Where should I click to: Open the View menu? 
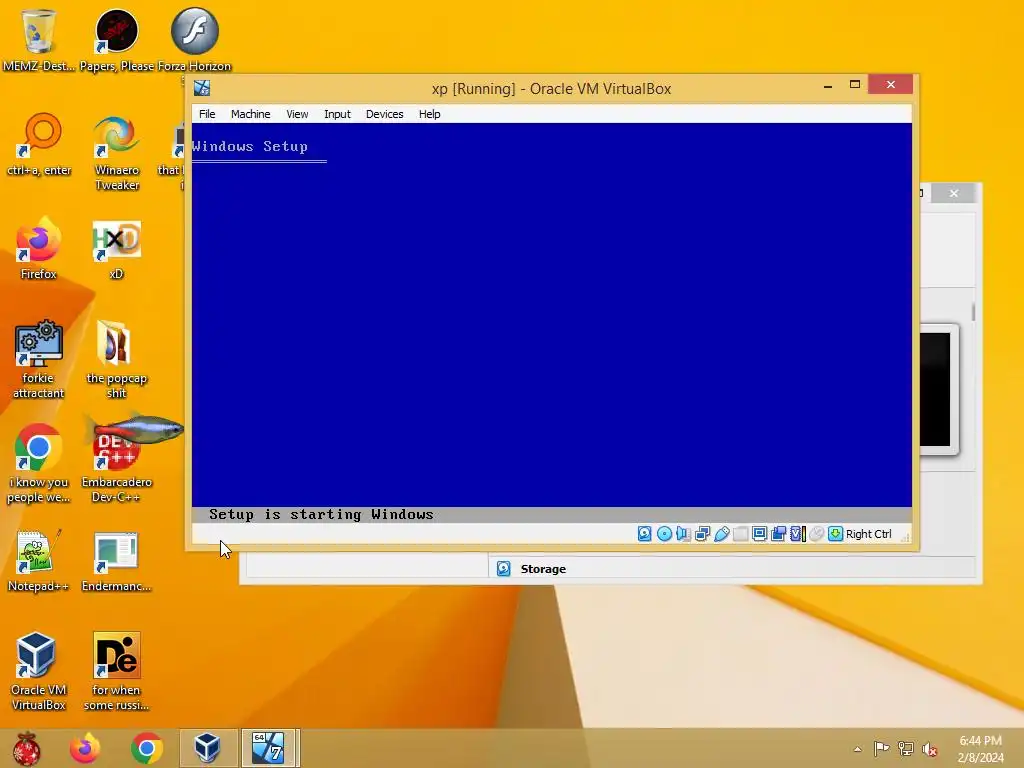(297, 114)
